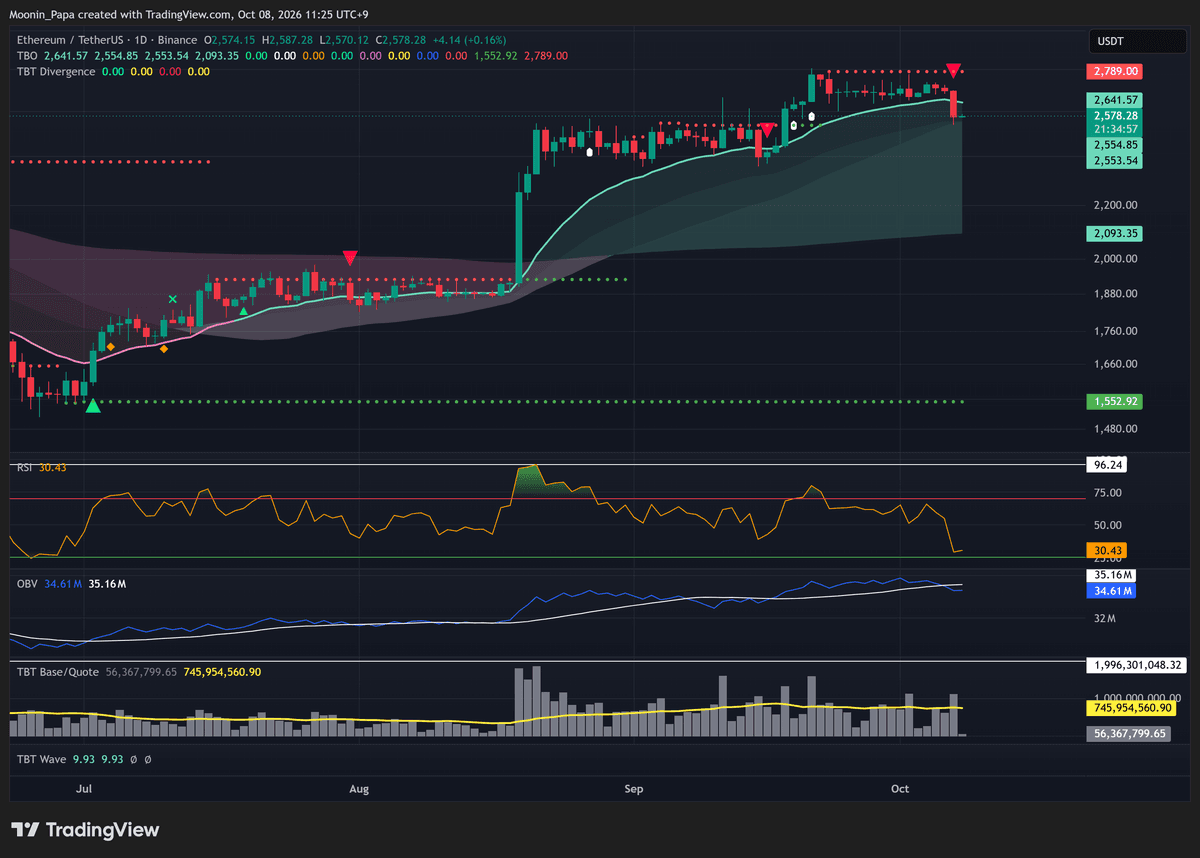Select the RSI indicator legend label
This screenshot has height=858, width=1200.
click(25, 467)
